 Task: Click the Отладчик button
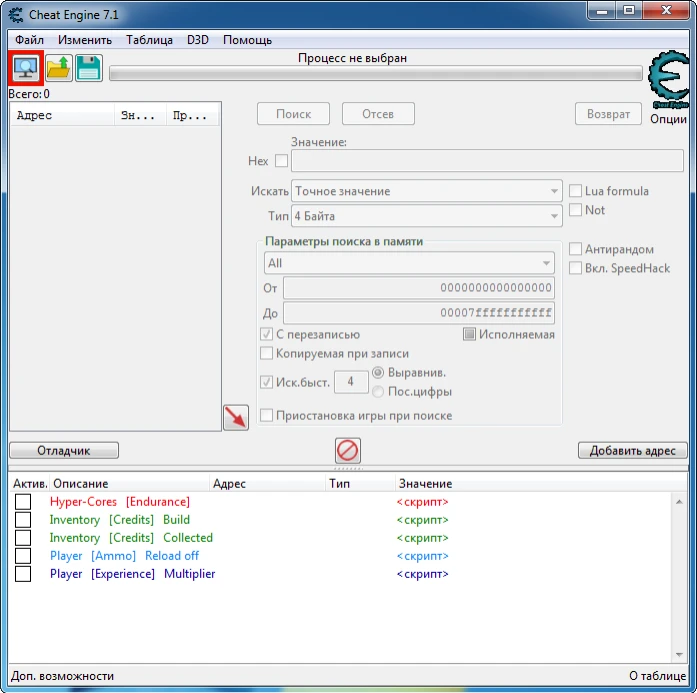point(64,450)
